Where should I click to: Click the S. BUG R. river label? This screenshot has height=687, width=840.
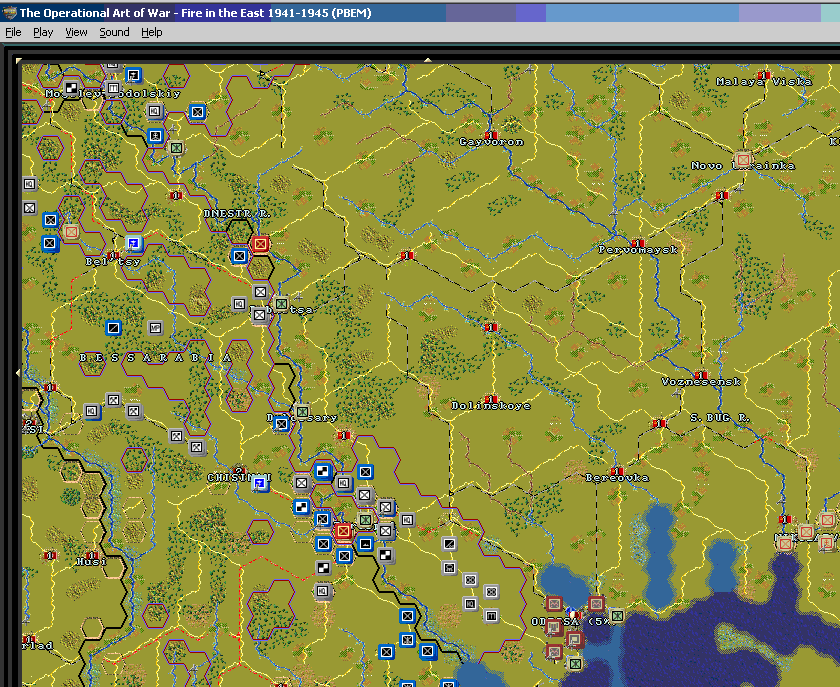[720, 417]
